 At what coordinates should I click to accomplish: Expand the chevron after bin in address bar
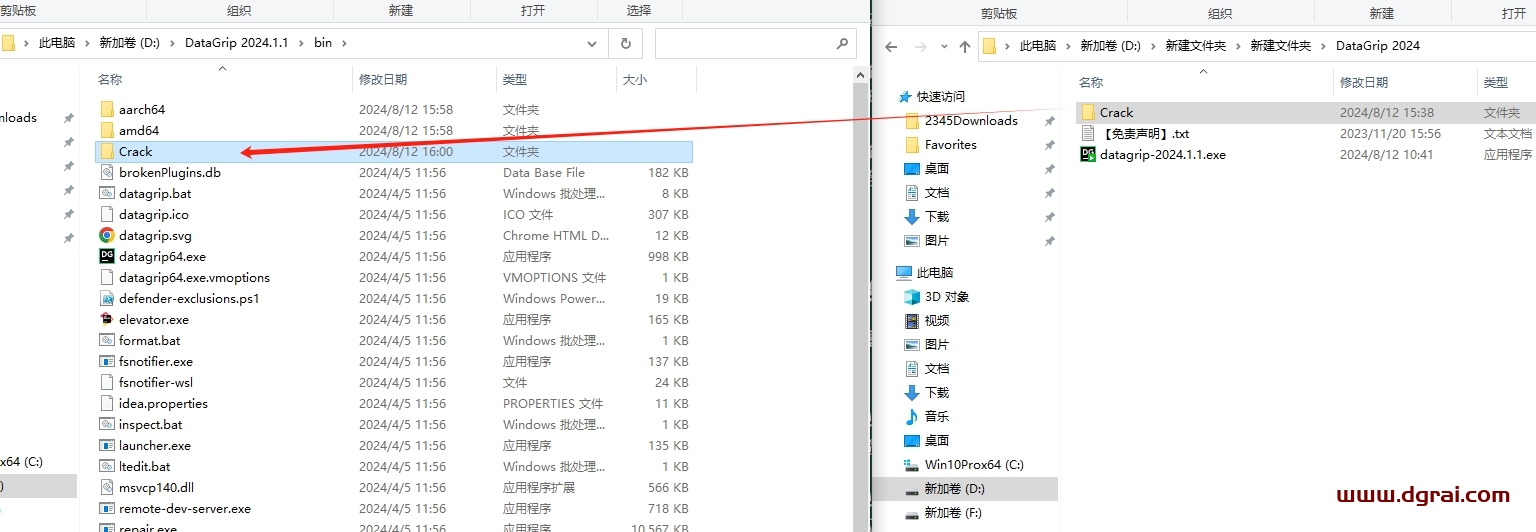pos(343,43)
